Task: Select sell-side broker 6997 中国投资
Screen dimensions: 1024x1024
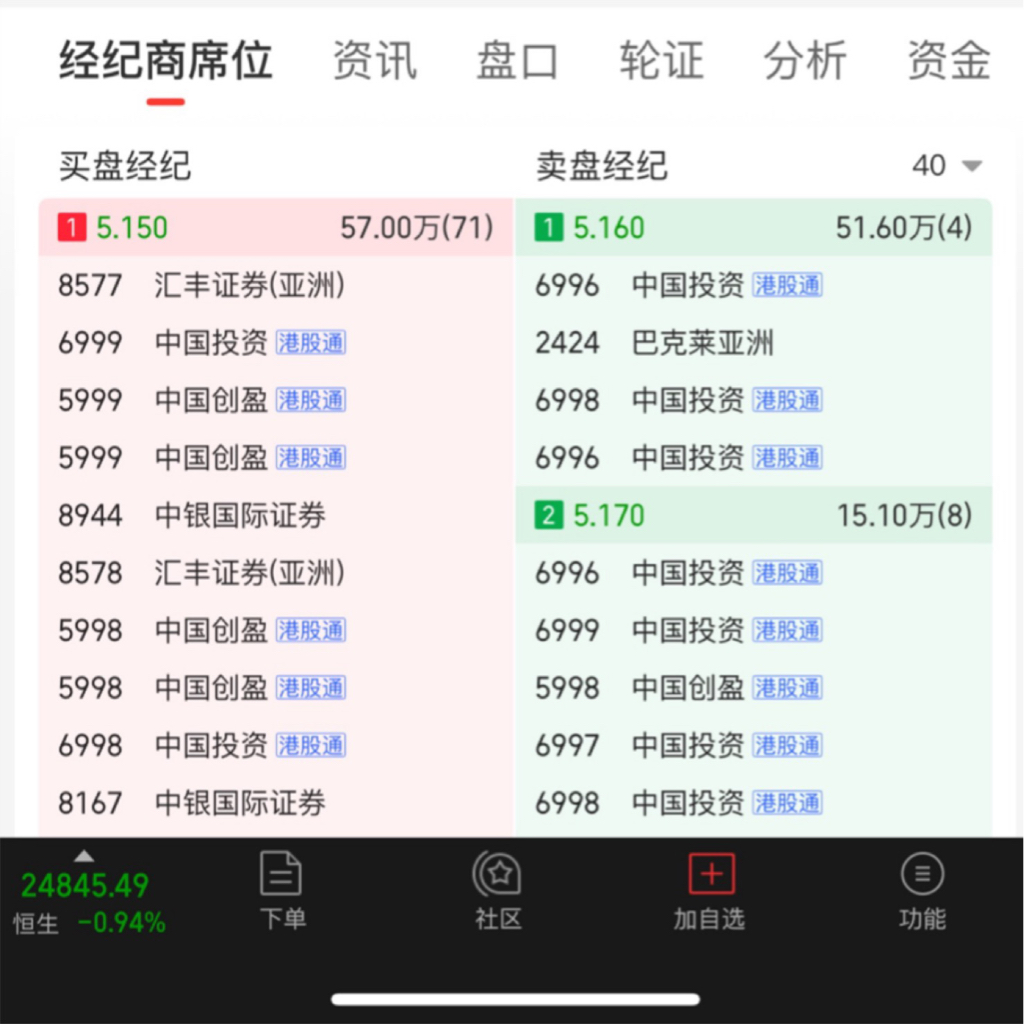Action: [754, 745]
